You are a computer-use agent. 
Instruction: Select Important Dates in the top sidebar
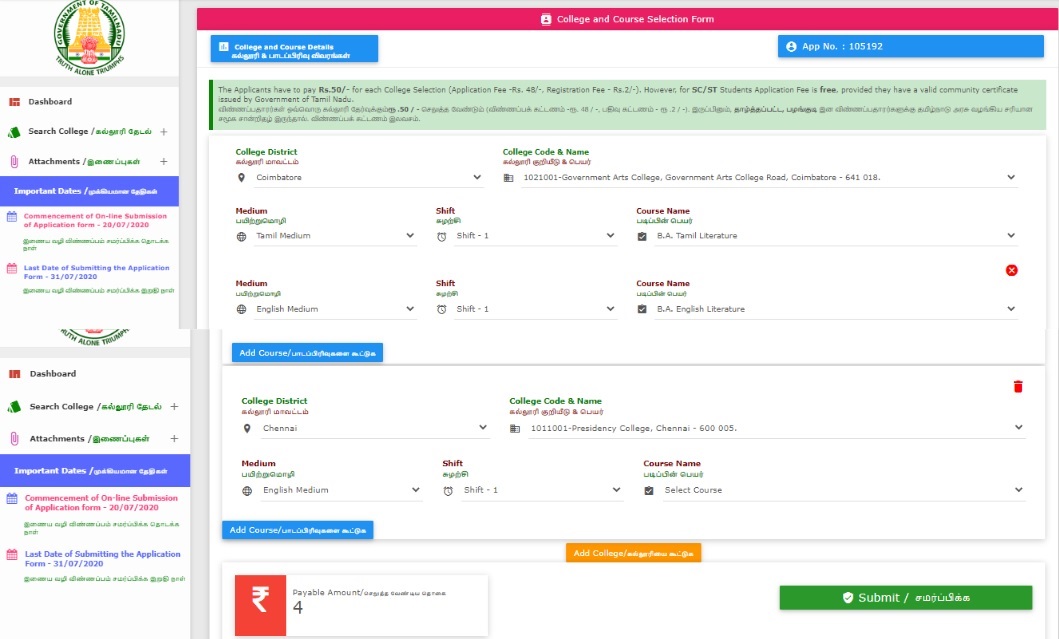(89, 191)
